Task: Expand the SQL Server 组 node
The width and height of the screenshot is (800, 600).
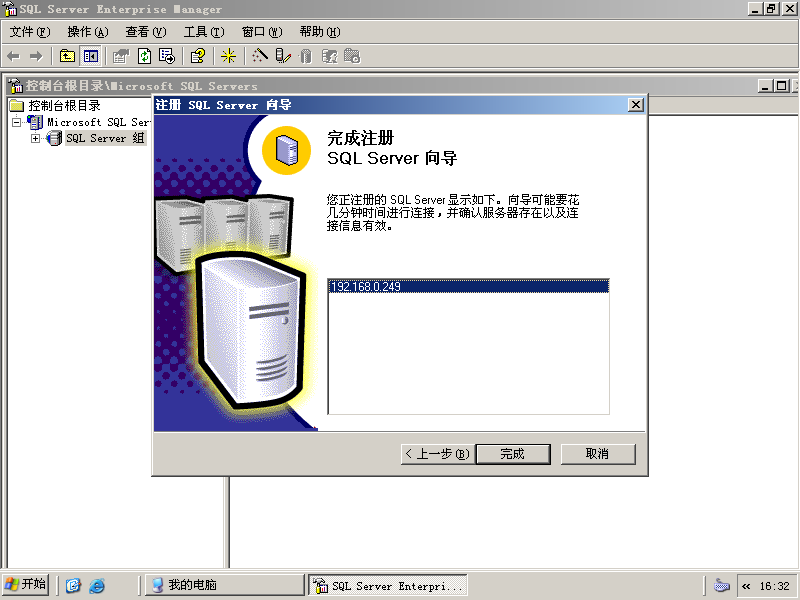Action: point(35,138)
